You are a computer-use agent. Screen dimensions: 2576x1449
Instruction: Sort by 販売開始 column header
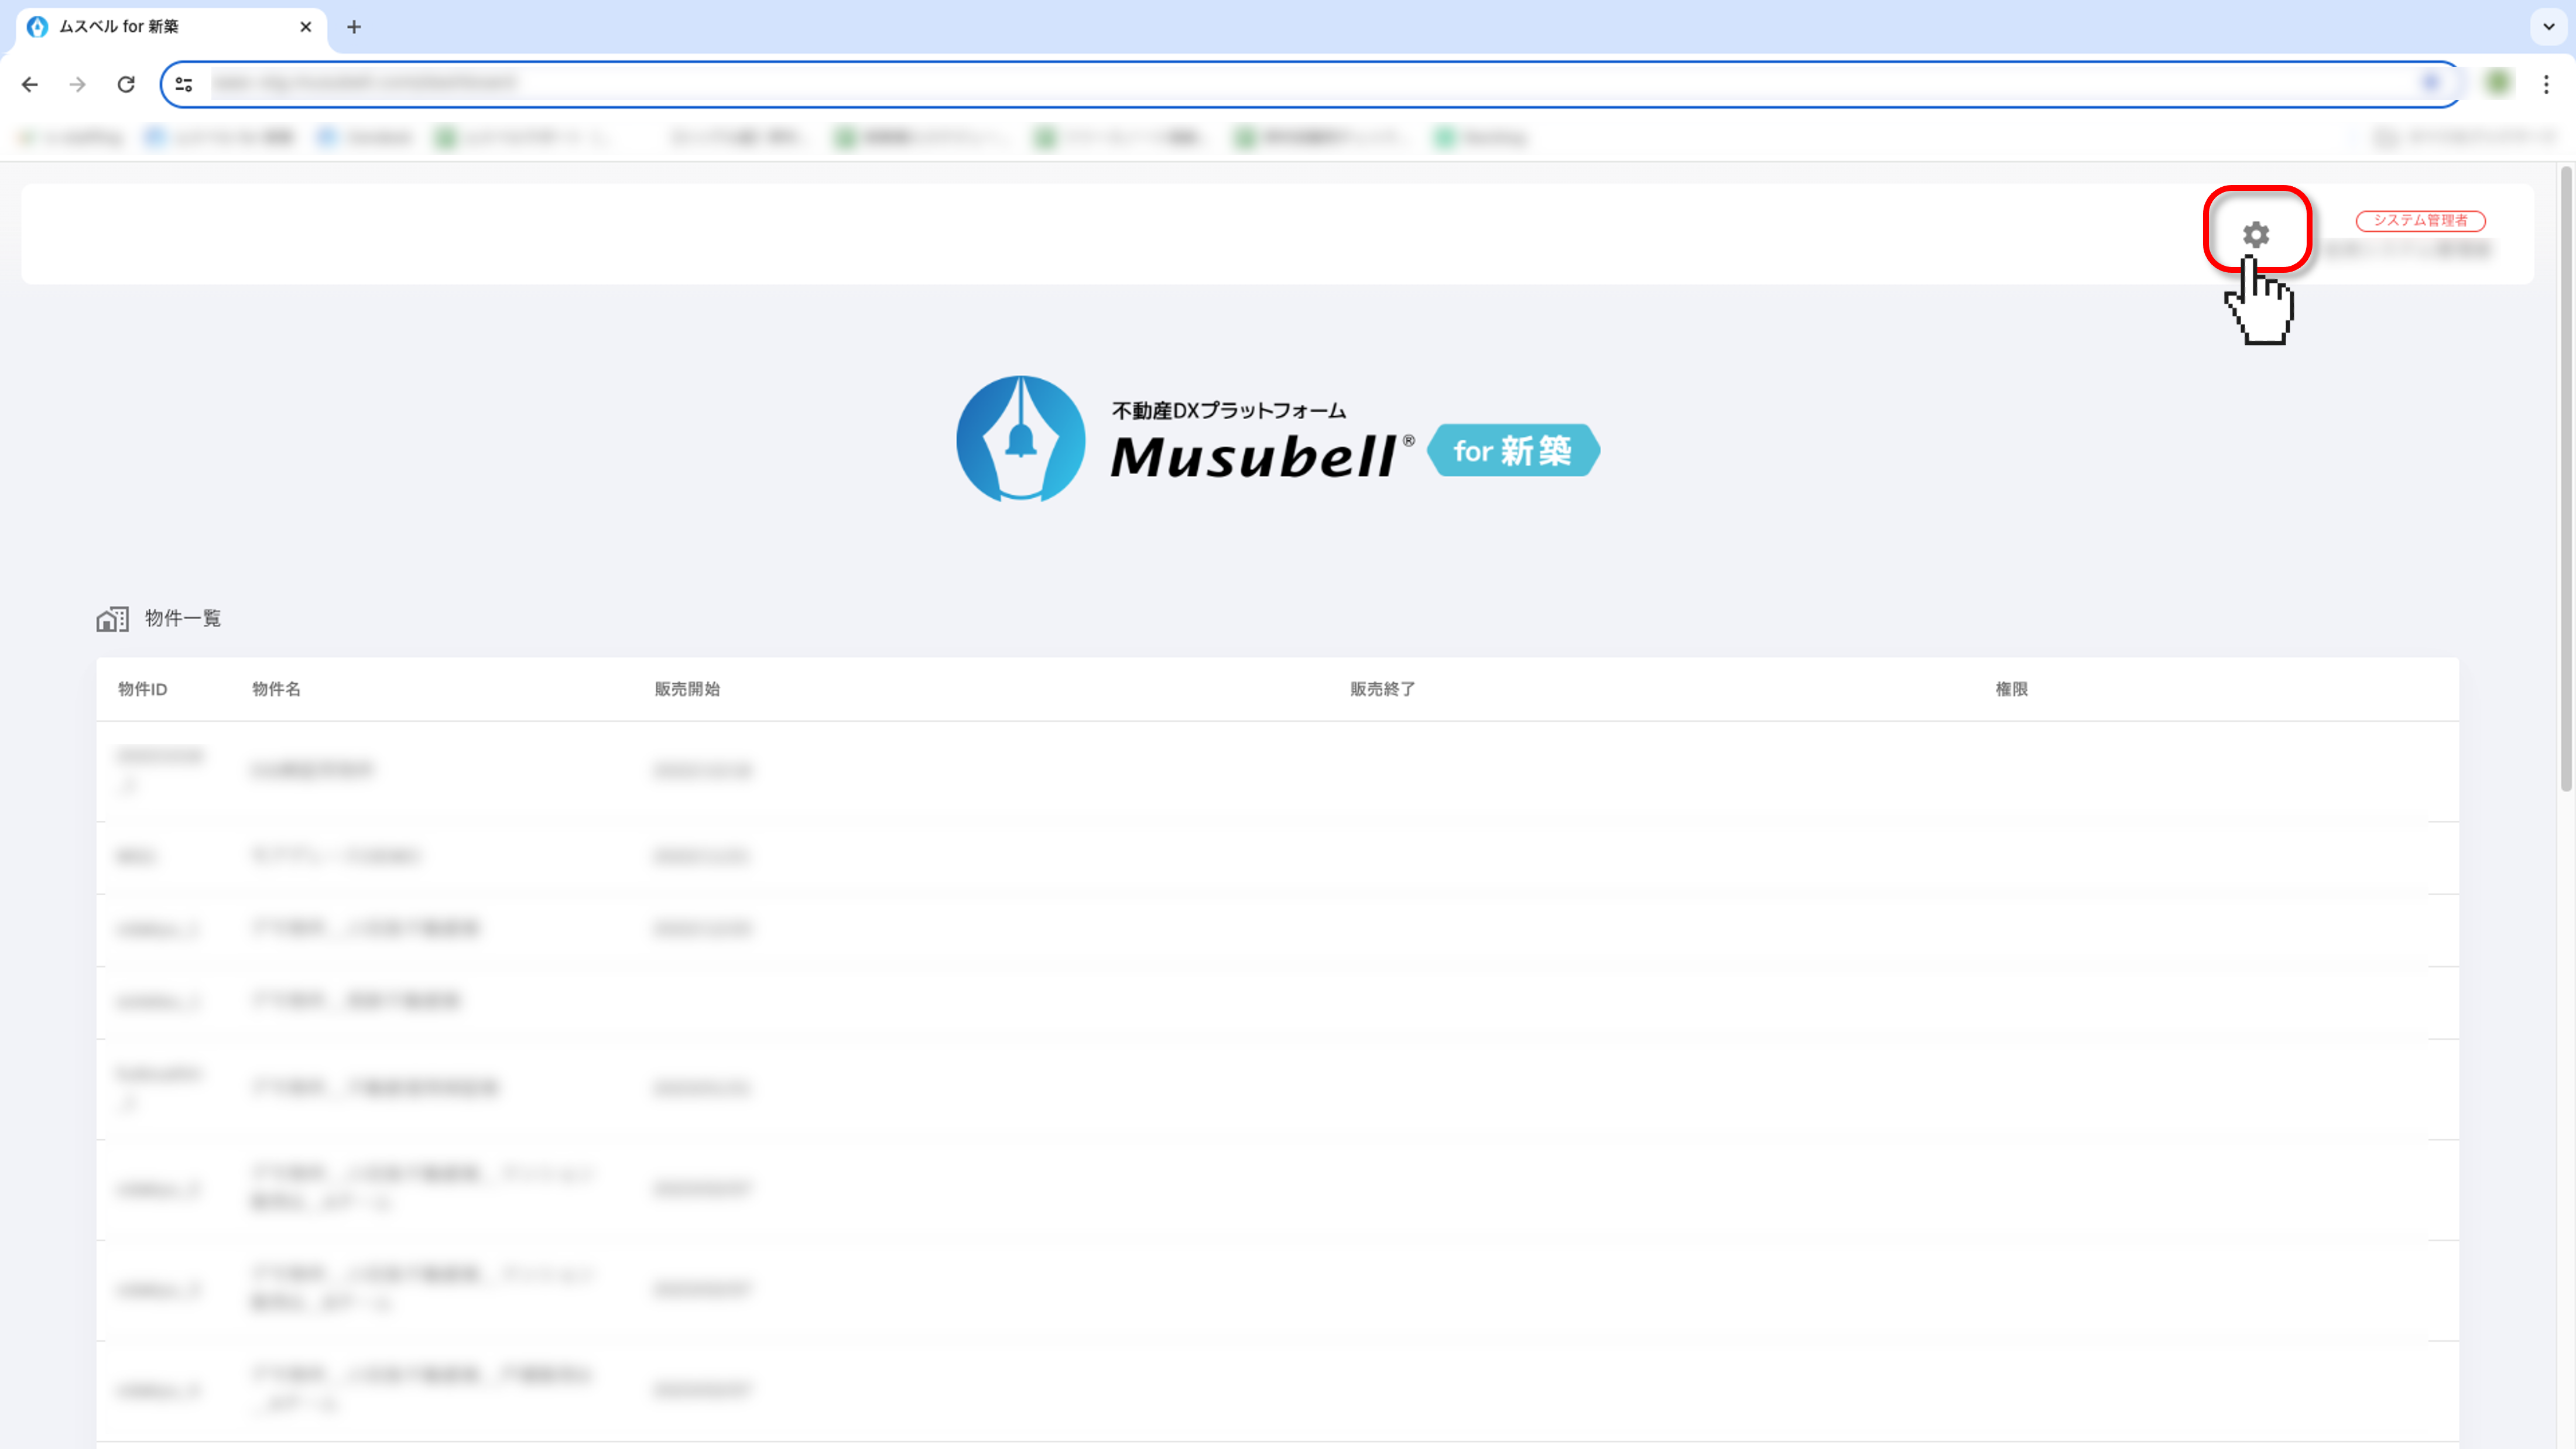687,689
